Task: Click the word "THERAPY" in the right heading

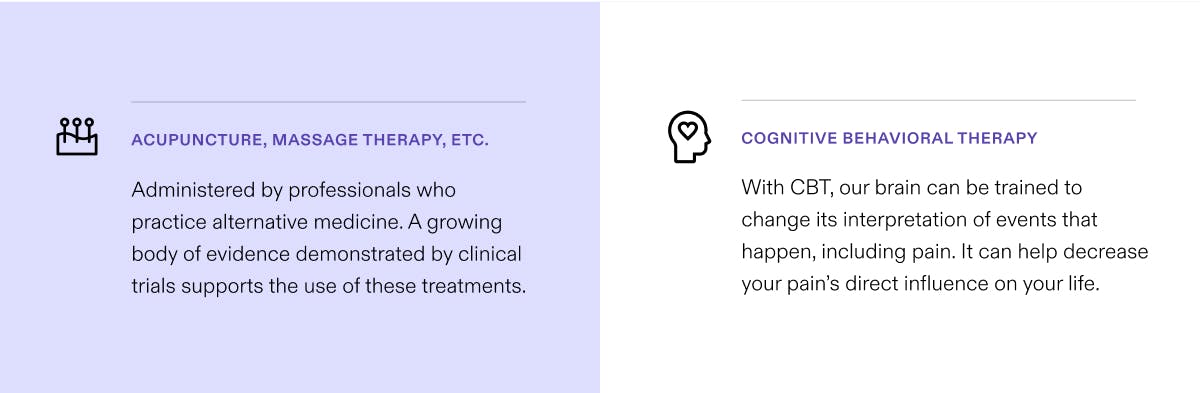Action: tap(1000, 138)
